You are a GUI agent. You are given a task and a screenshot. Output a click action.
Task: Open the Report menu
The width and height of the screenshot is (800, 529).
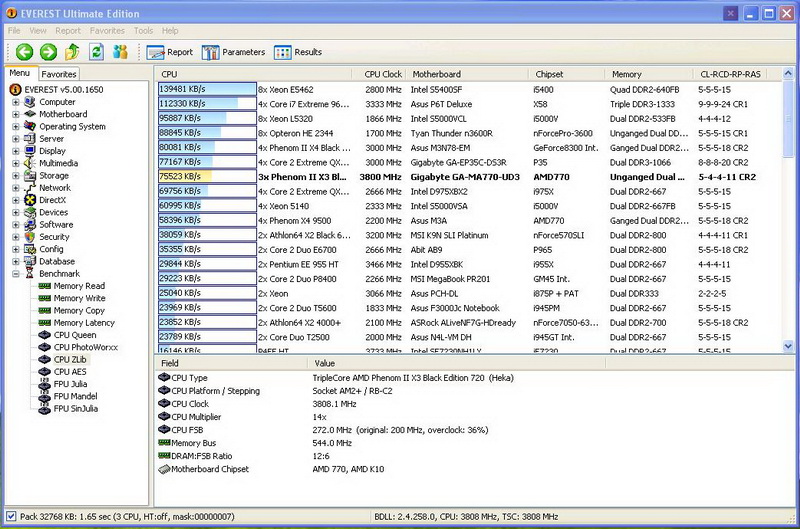pos(68,31)
